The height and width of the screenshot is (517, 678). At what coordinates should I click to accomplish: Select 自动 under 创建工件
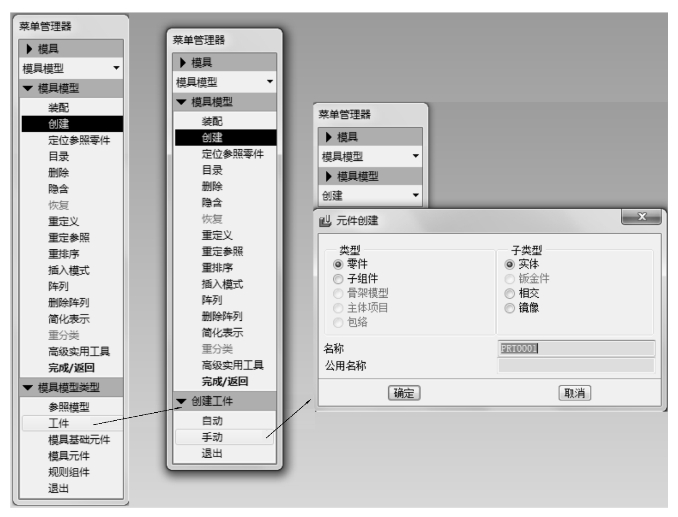[x=212, y=421]
